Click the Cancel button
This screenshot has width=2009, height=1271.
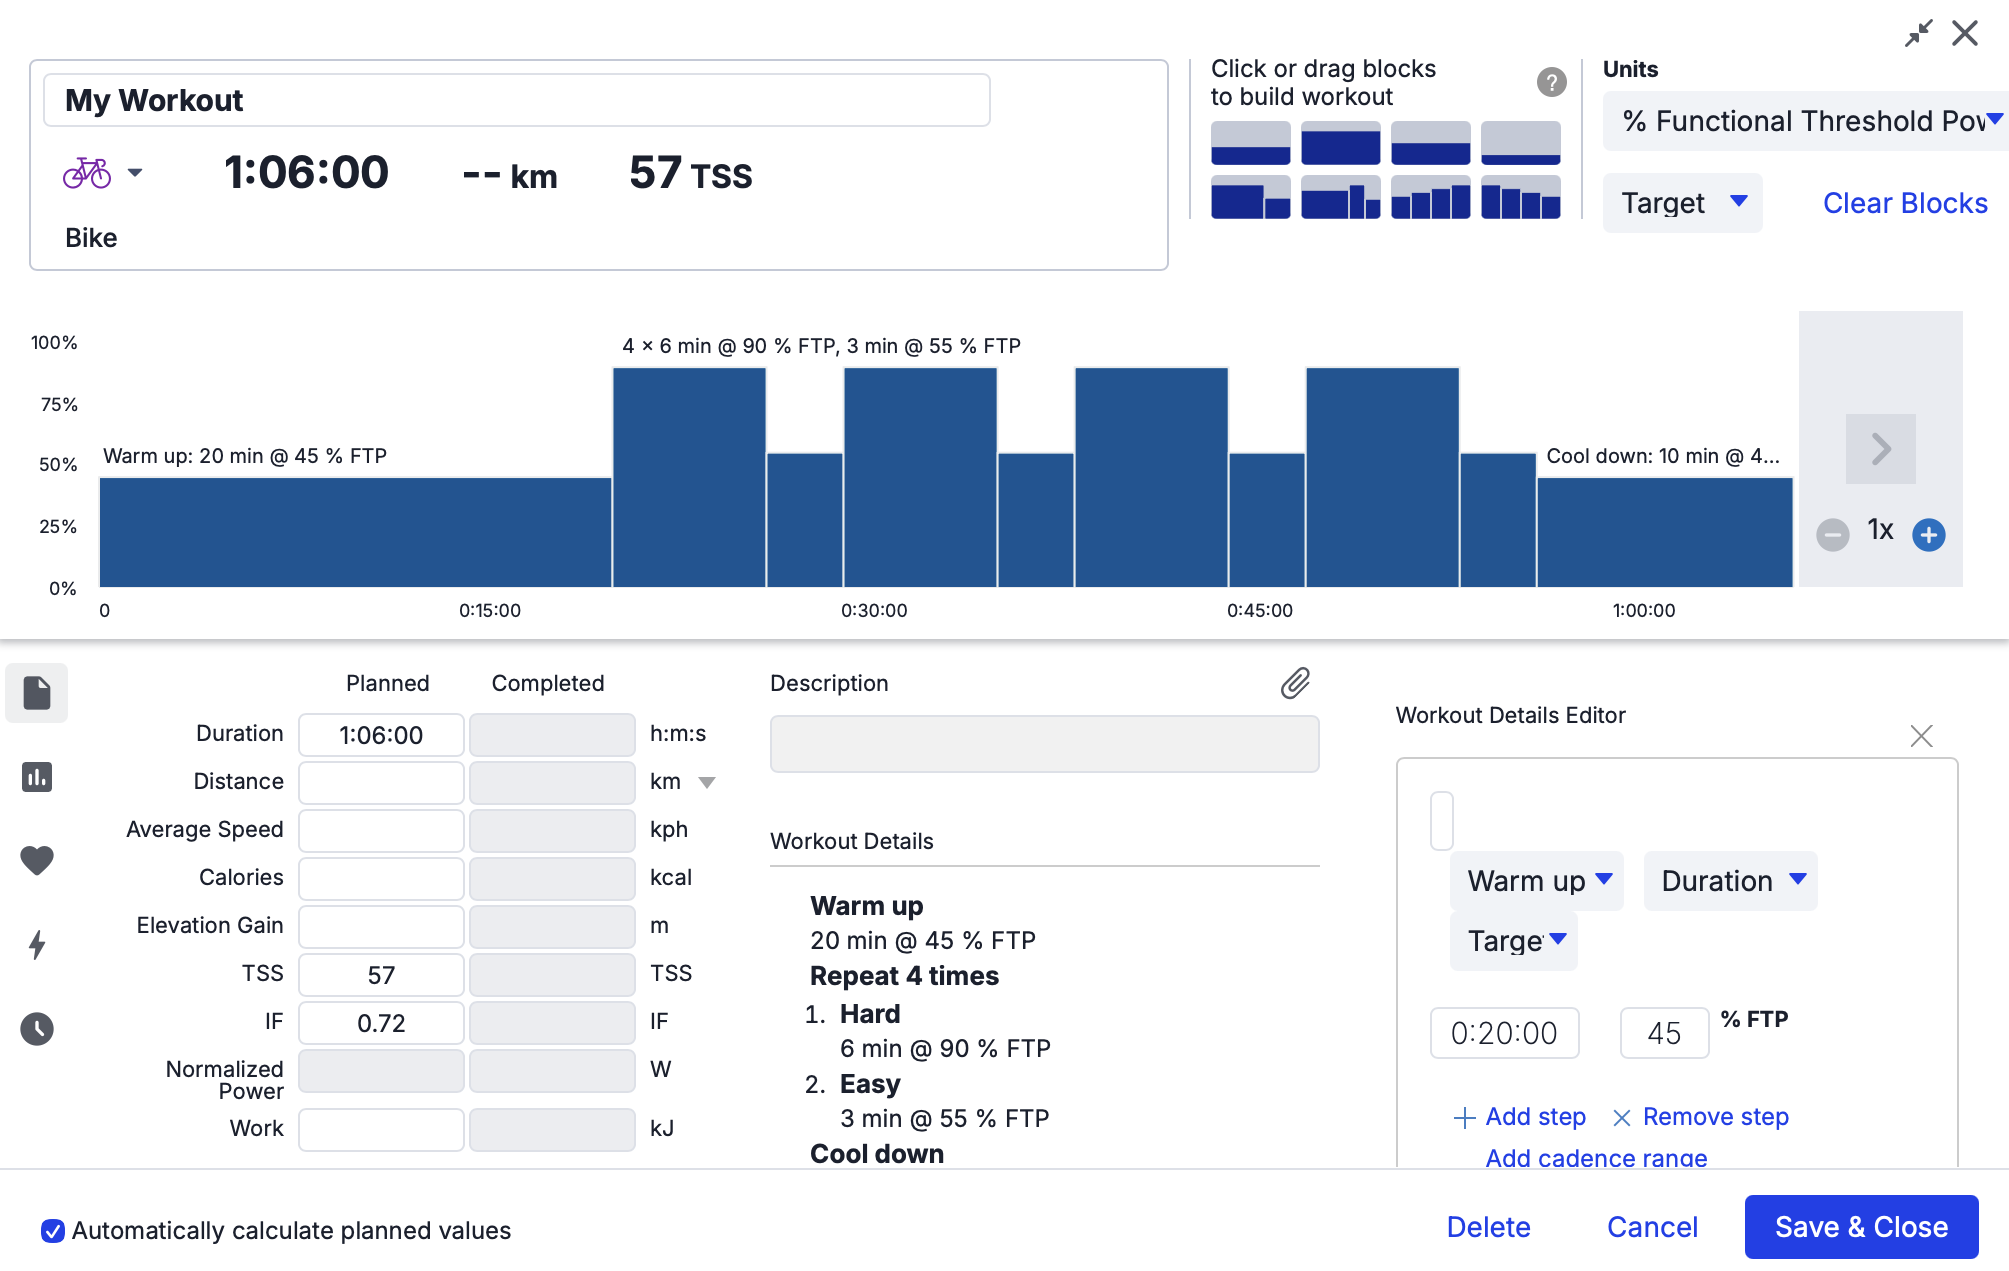coord(1652,1227)
